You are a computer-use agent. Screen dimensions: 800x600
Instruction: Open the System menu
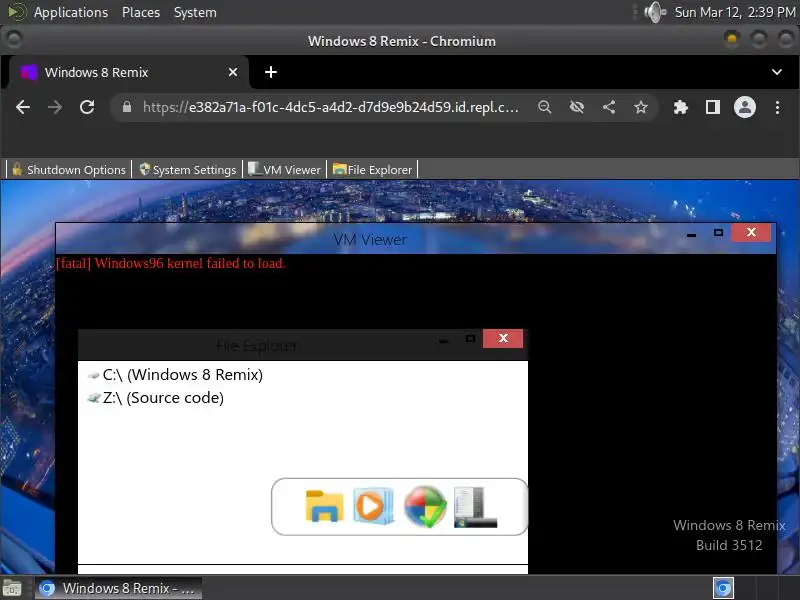195,12
